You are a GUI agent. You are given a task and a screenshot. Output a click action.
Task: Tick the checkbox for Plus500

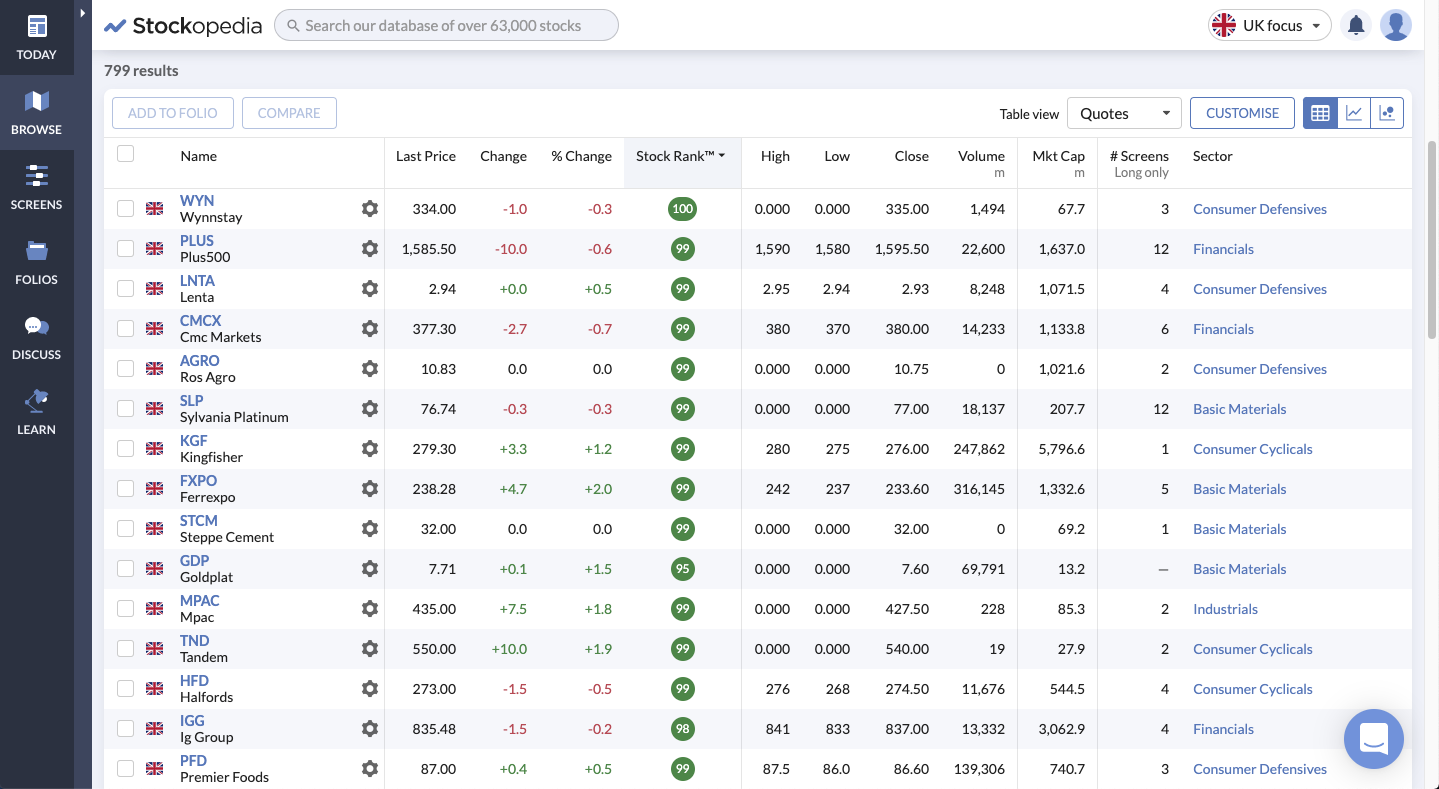(x=125, y=248)
